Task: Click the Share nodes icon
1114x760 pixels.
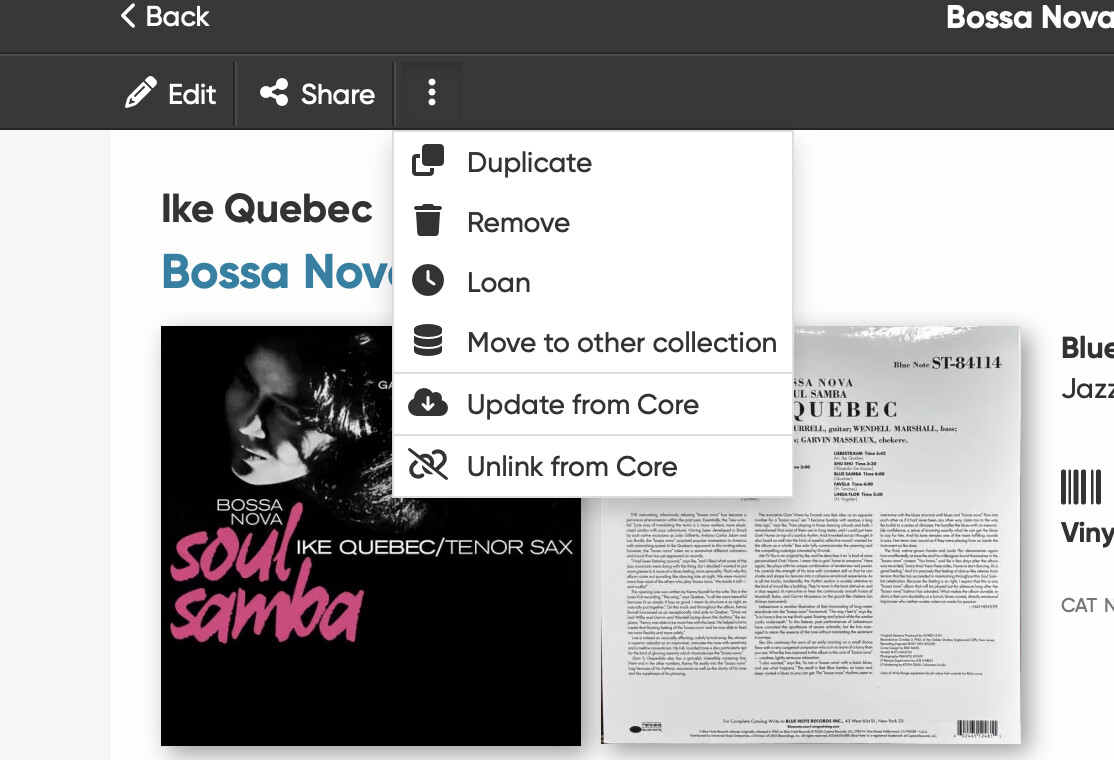Action: tap(274, 93)
